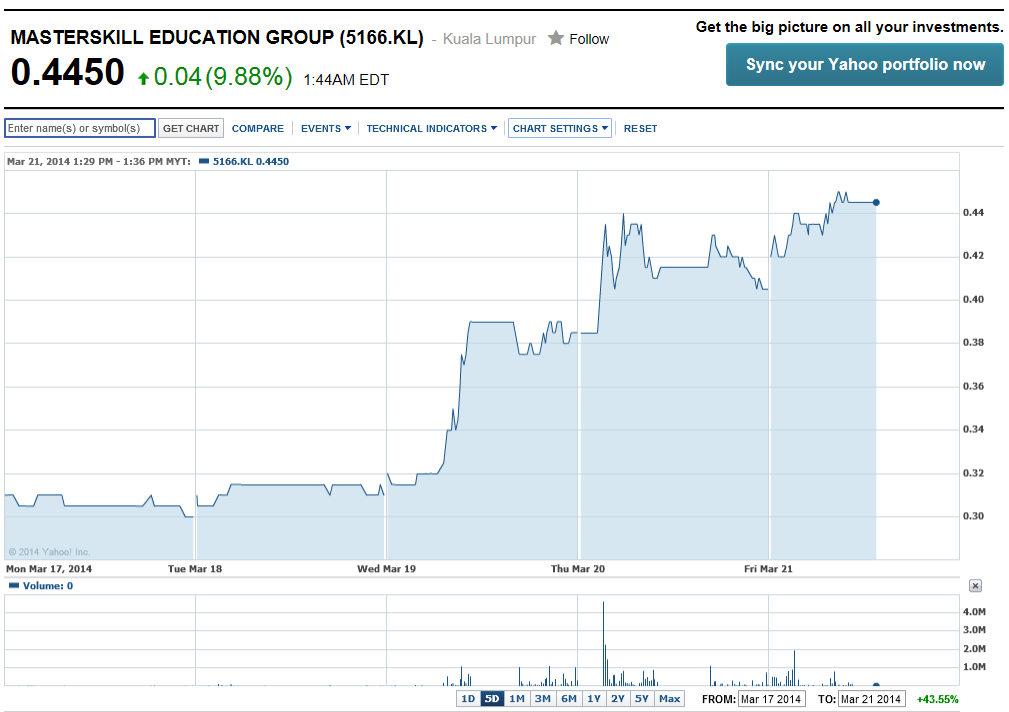The height and width of the screenshot is (712, 1009).
Task: Click the 0.30 price axis label
Action: pyautogui.click(x=973, y=516)
